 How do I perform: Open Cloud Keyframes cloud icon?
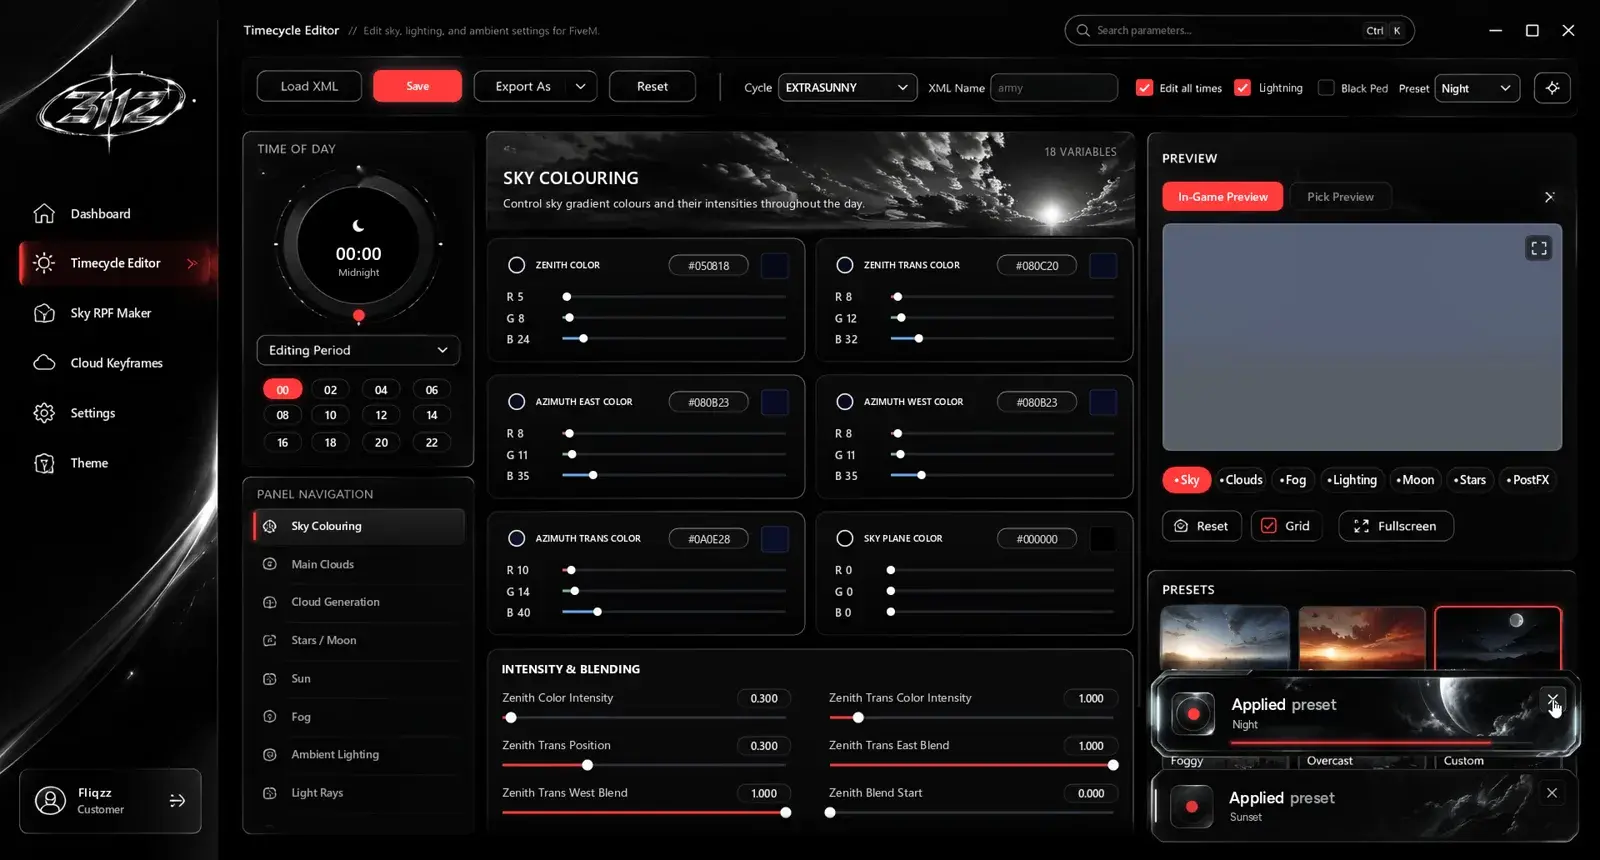[44, 363]
